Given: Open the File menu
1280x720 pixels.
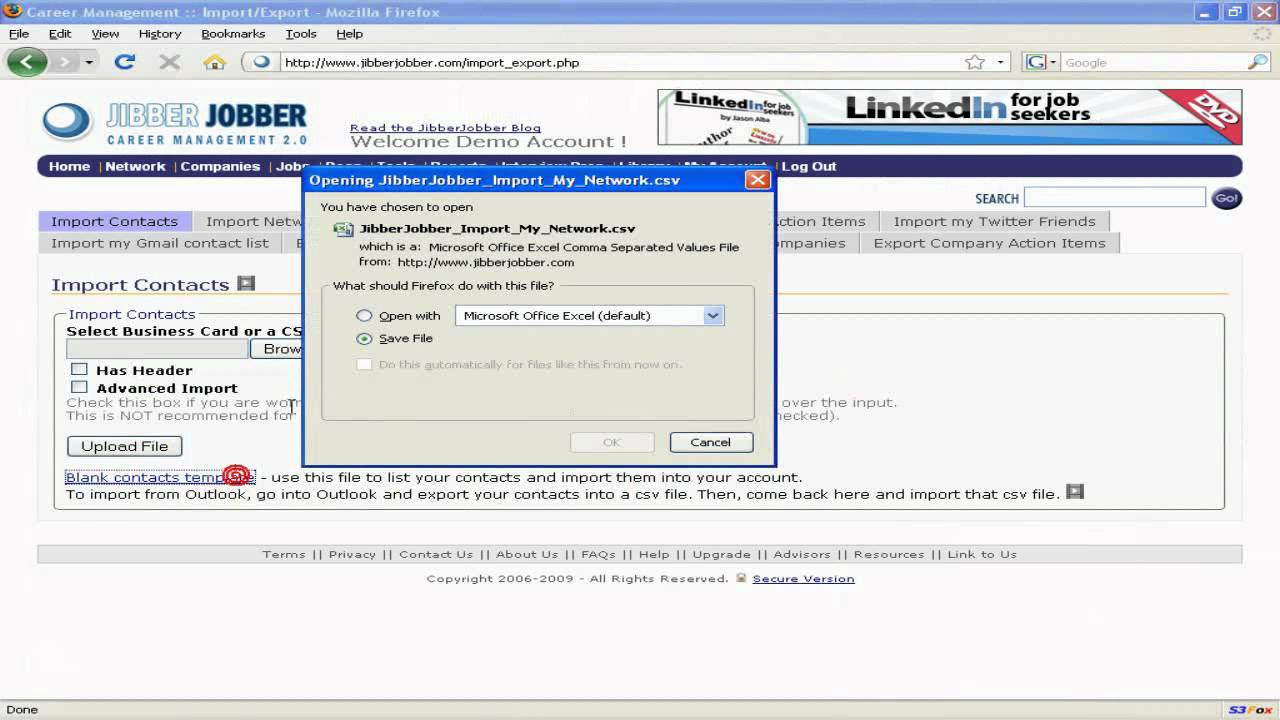Looking at the screenshot, I should point(19,33).
